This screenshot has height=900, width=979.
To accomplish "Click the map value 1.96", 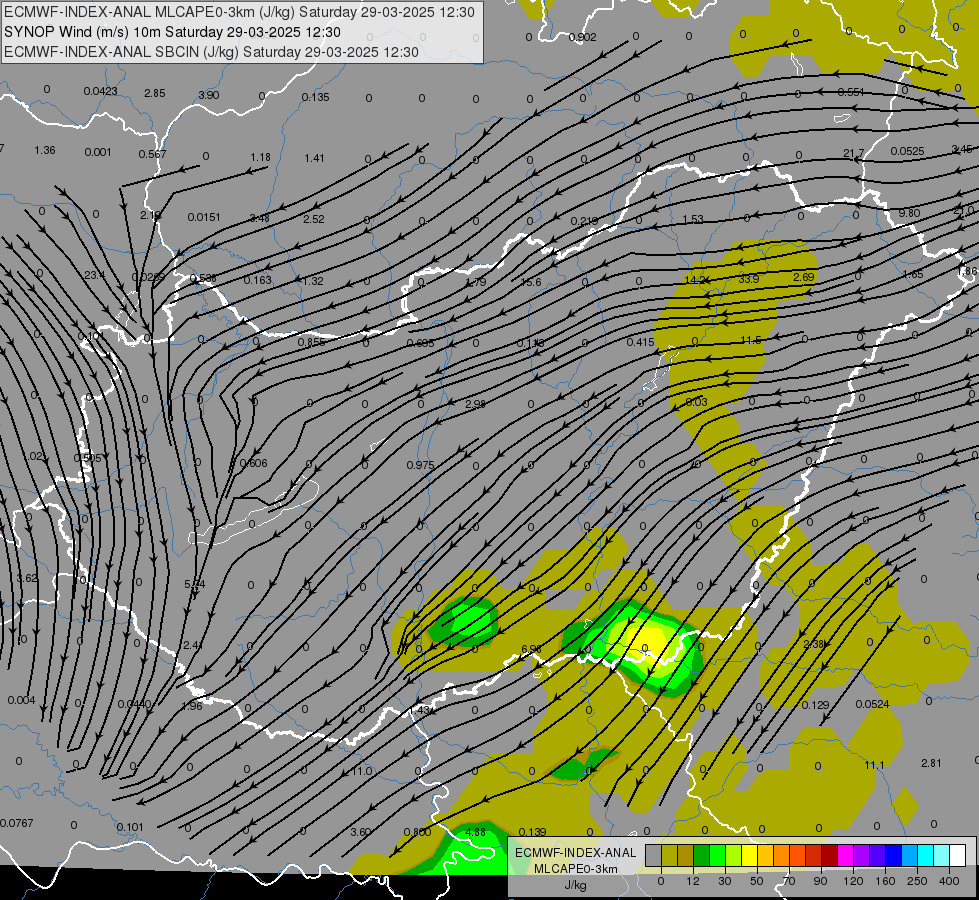I will (192, 706).
